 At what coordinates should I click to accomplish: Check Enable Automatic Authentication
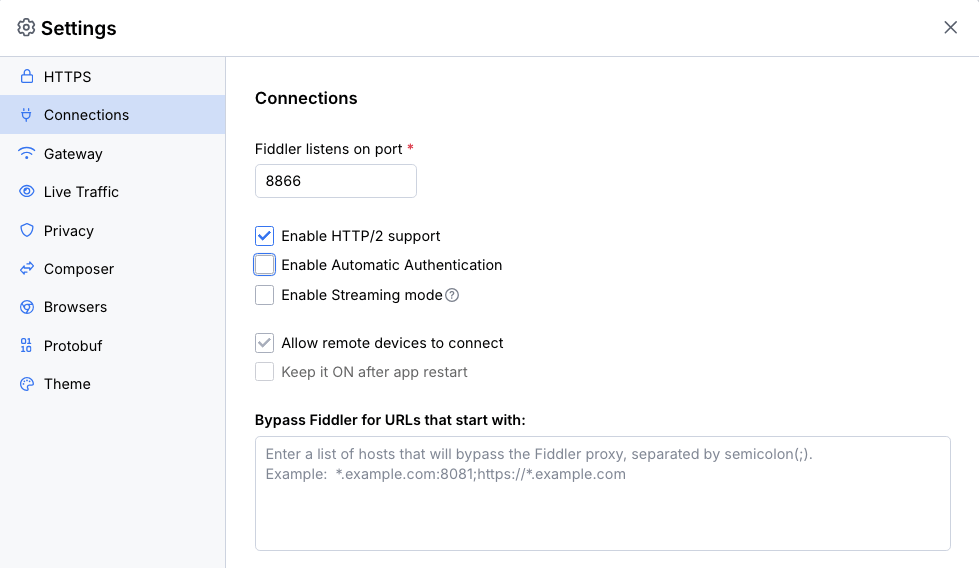click(x=264, y=265)
